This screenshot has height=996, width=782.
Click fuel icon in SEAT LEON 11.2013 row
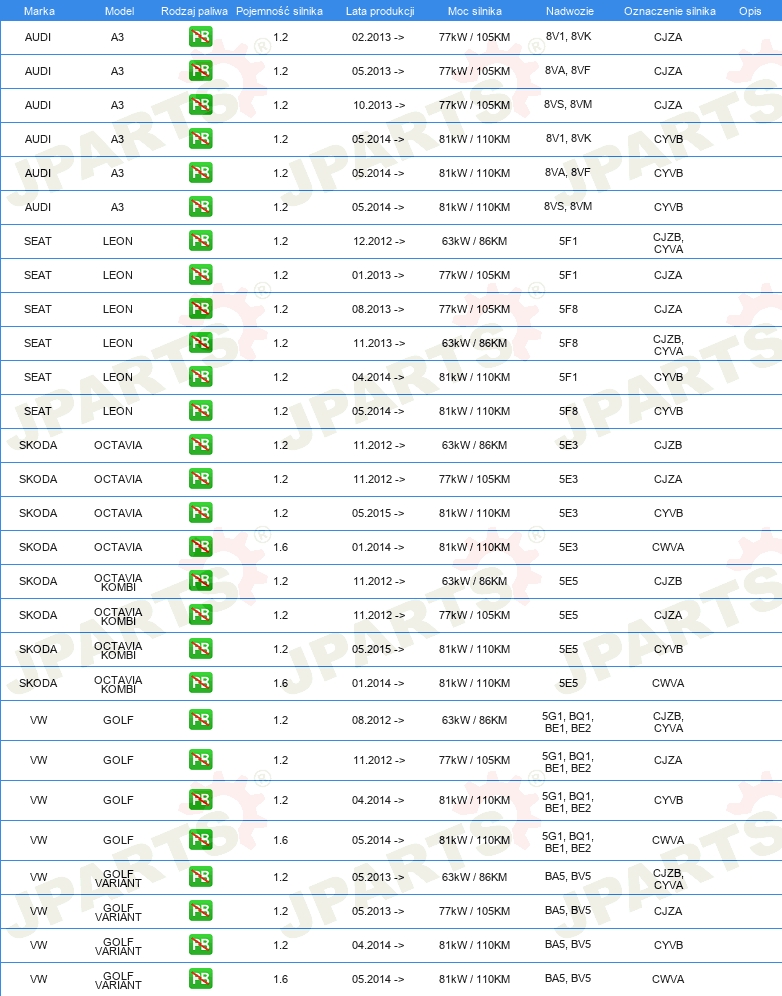point(200,342)
